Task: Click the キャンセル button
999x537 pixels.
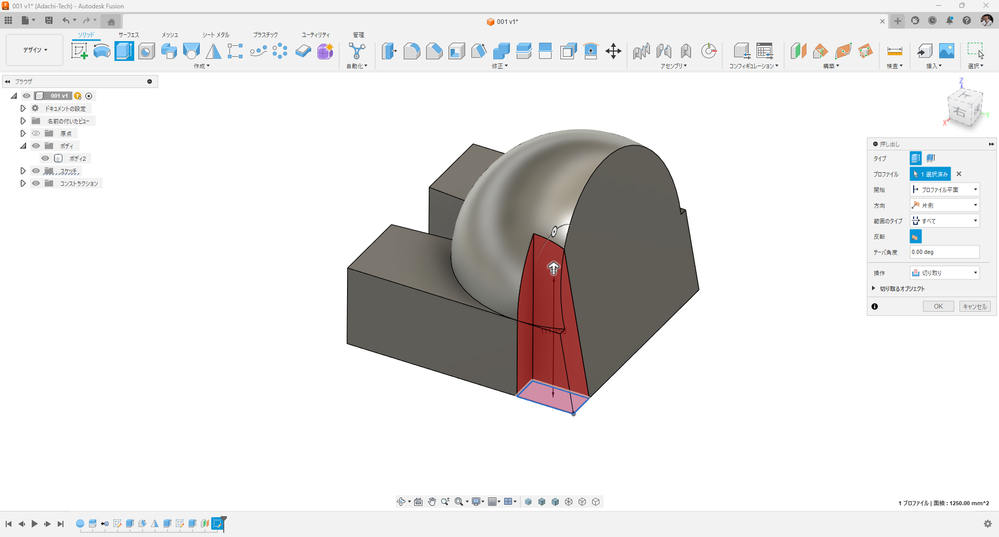Action: tap(975, 306)
